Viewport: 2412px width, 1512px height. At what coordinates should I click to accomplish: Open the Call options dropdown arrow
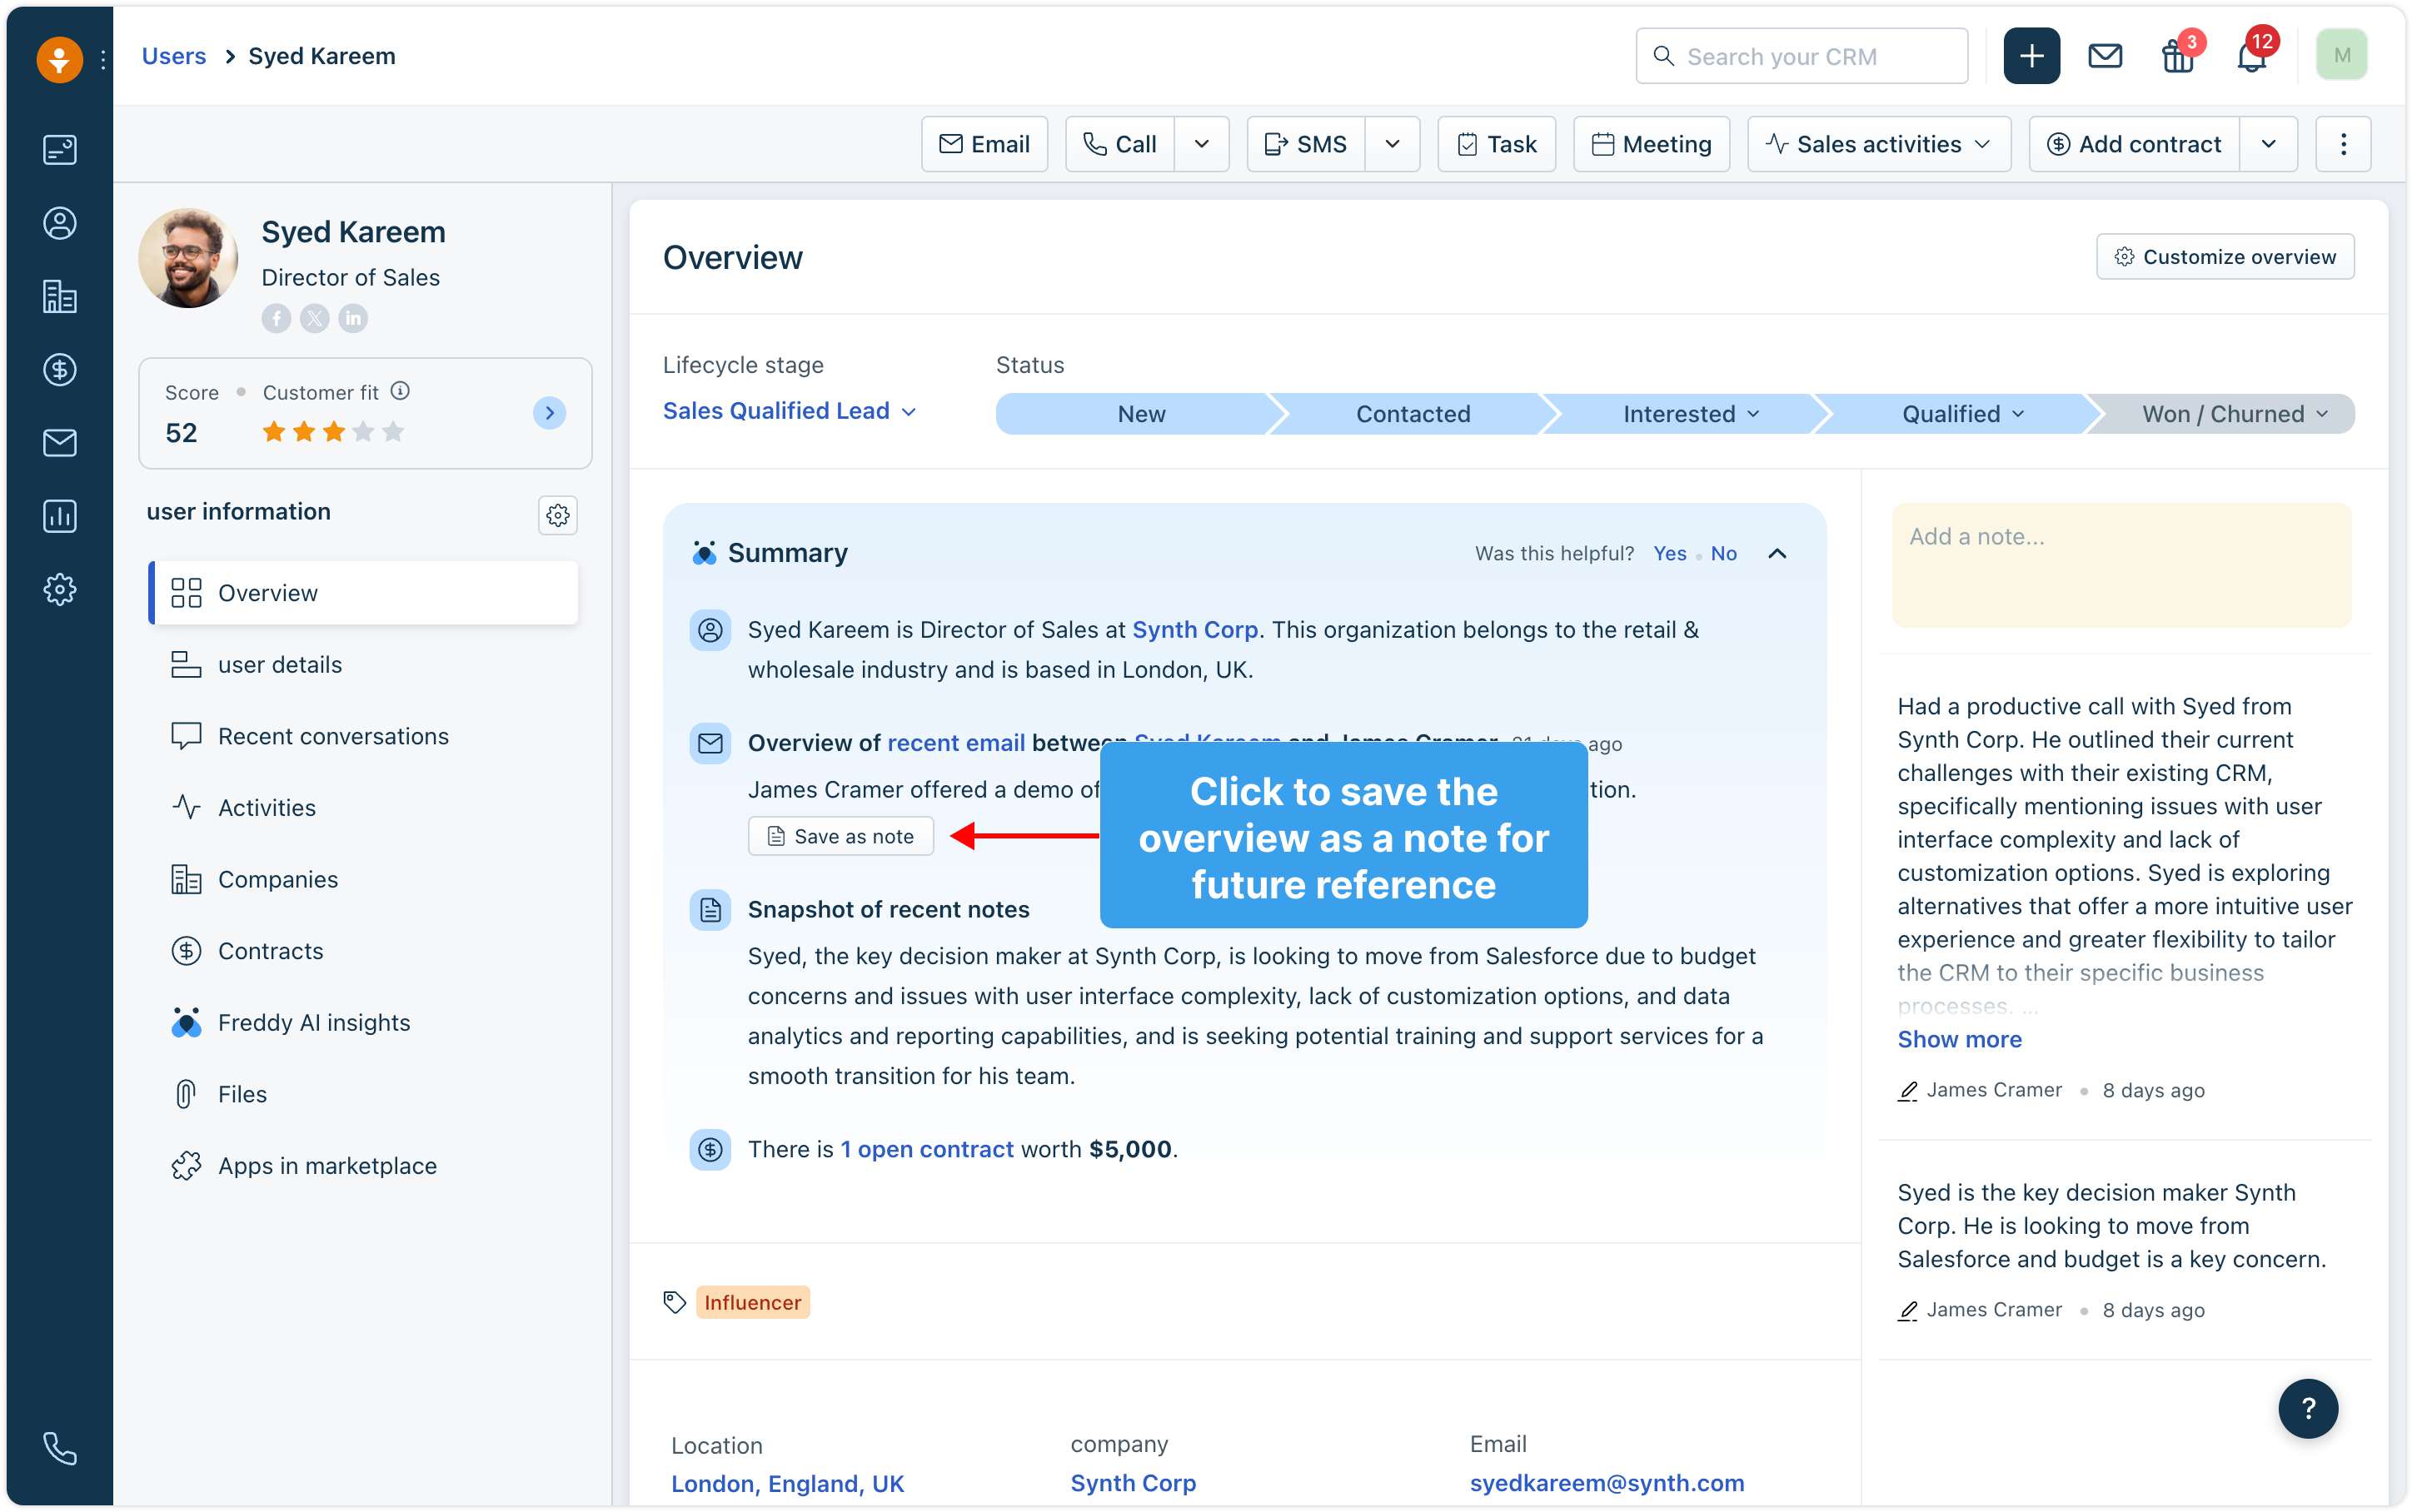1202,144
